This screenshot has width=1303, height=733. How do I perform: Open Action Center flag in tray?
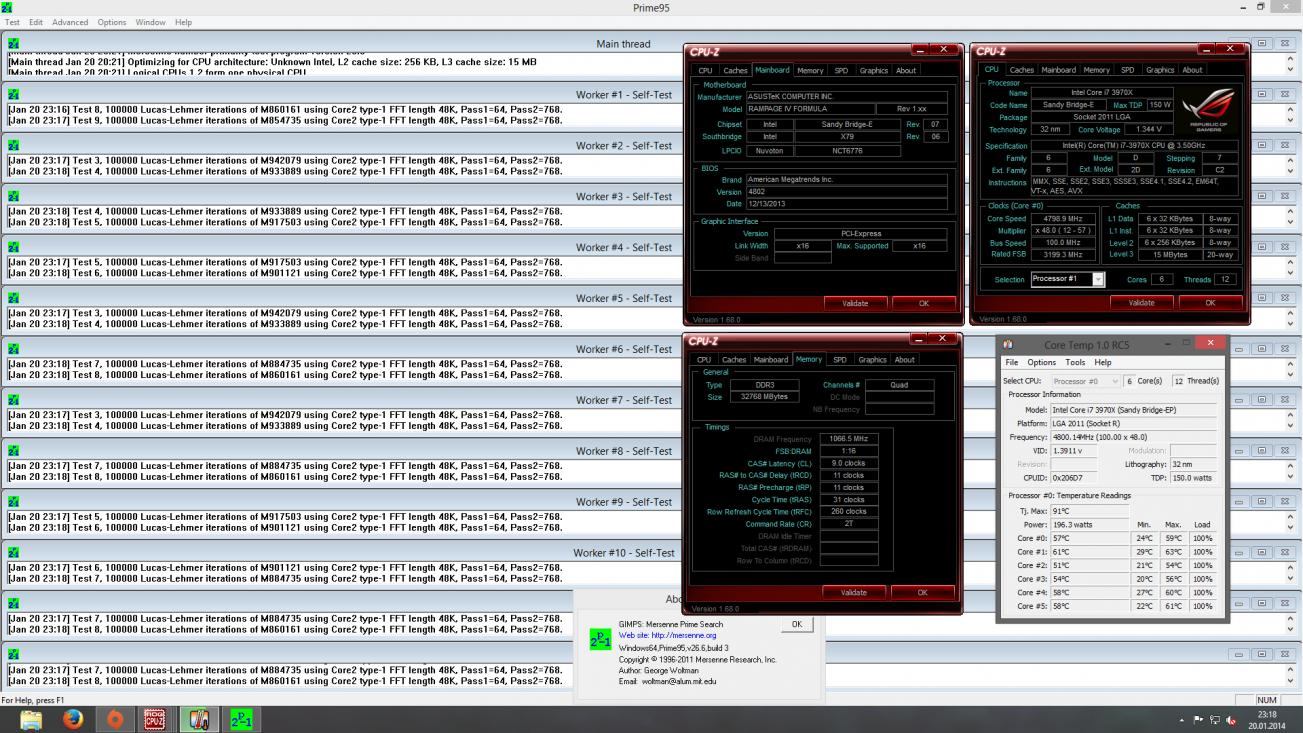1198,720
